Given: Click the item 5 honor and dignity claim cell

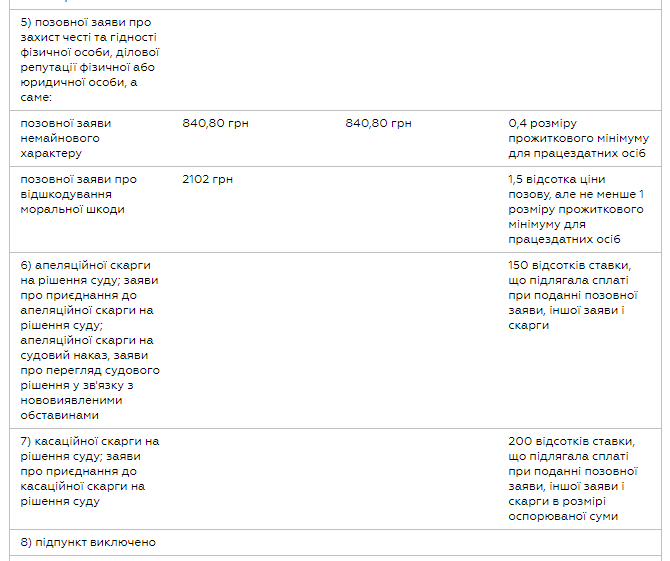Looking at the screenshot, I should point(88,59).
